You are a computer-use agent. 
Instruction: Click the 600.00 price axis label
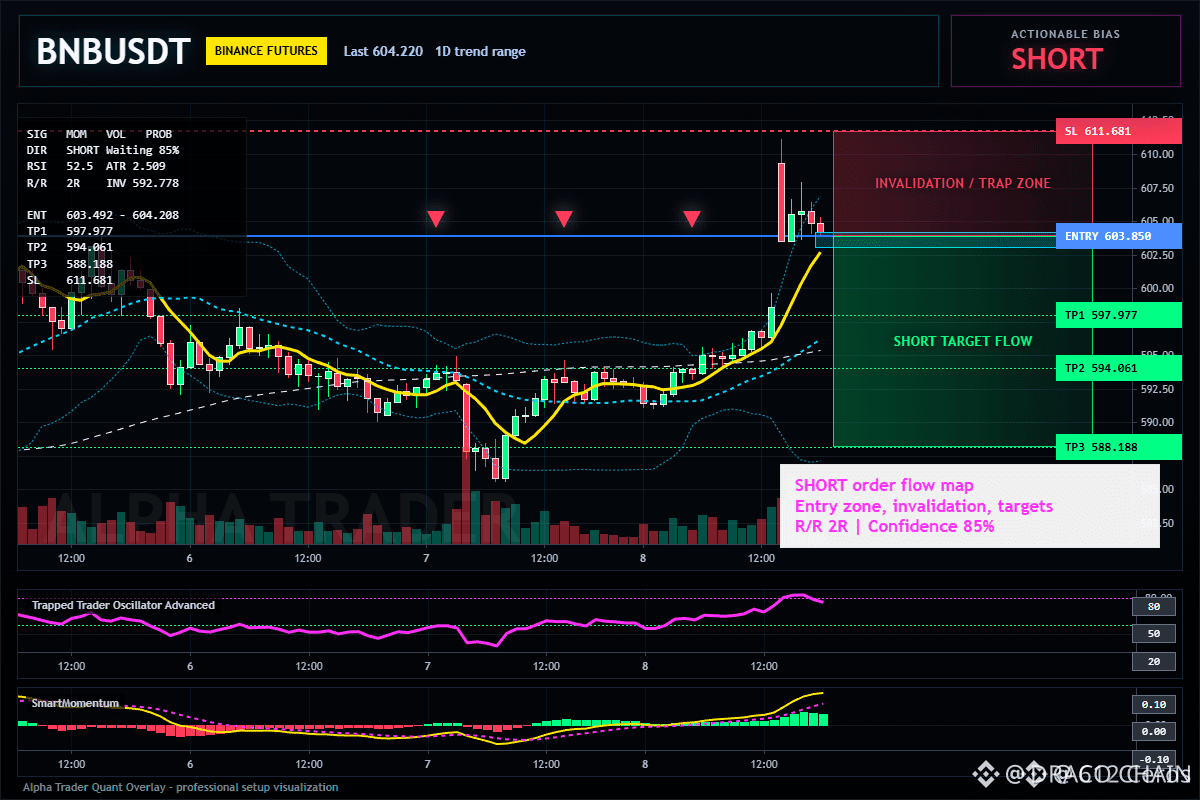coord(1157,288)
